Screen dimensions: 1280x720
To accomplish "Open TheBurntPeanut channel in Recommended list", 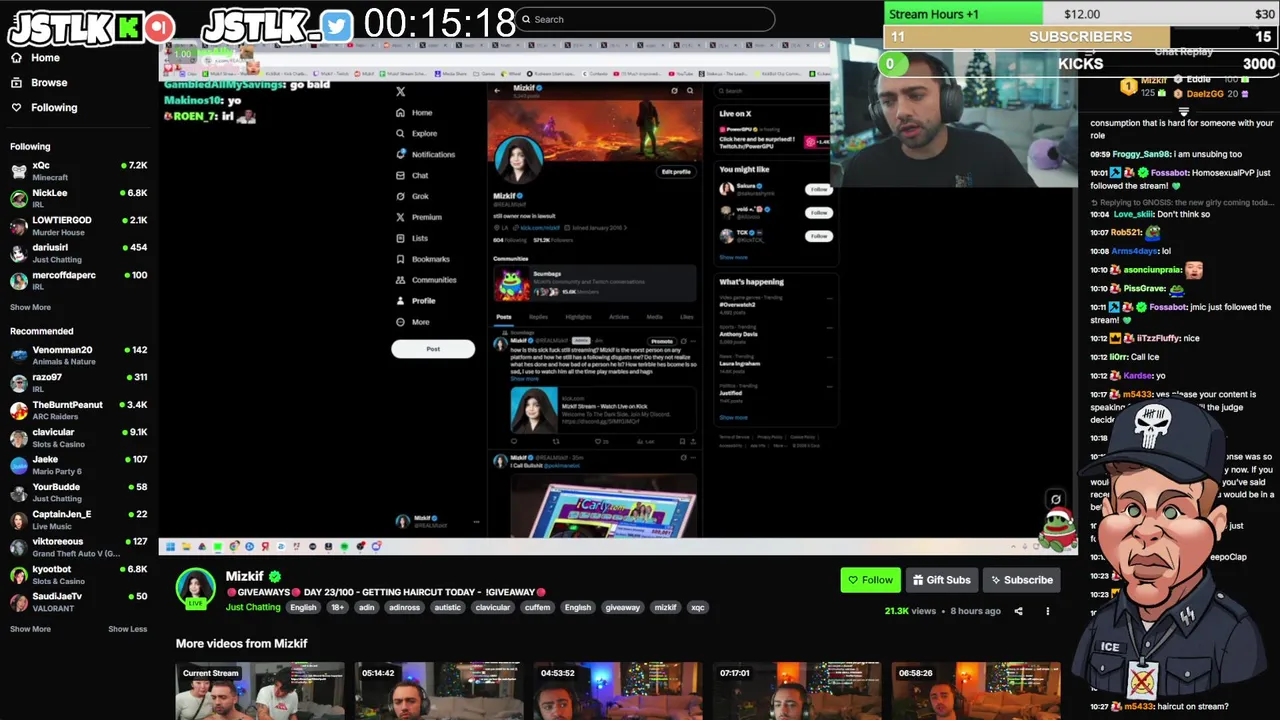I will tap(78, 410).
